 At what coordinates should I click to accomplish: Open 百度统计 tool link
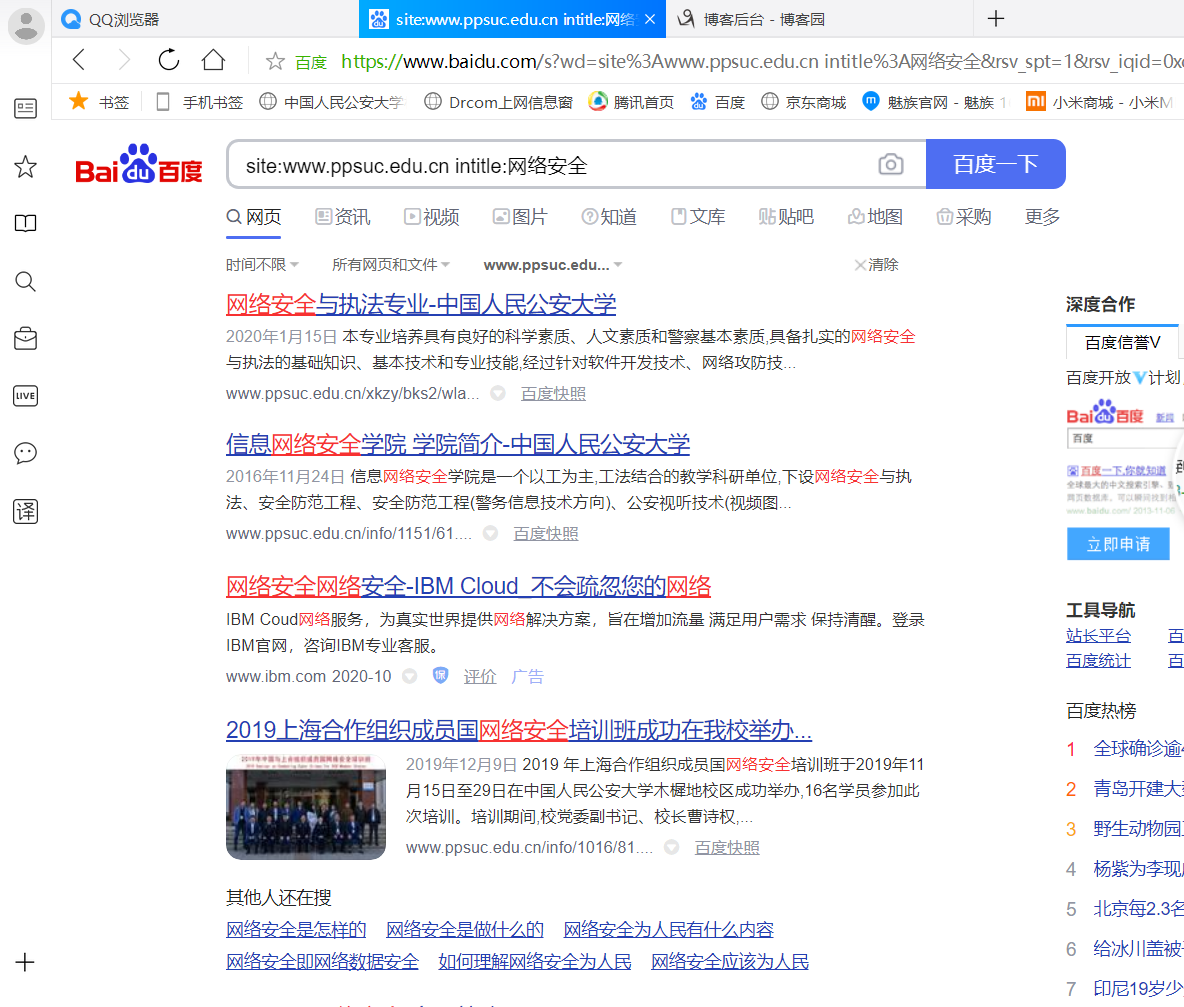[1099, 661]
